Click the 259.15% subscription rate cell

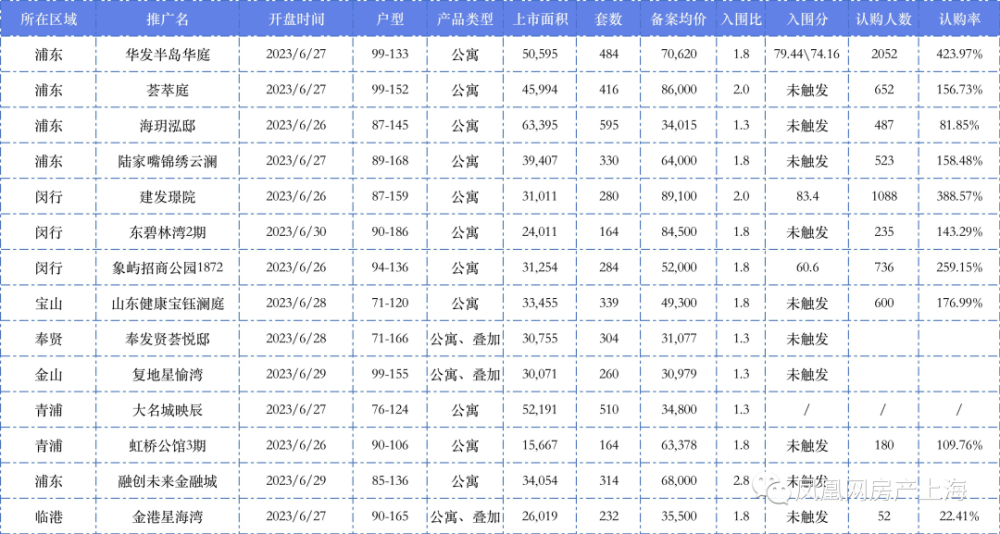click(x=959, y=269)
